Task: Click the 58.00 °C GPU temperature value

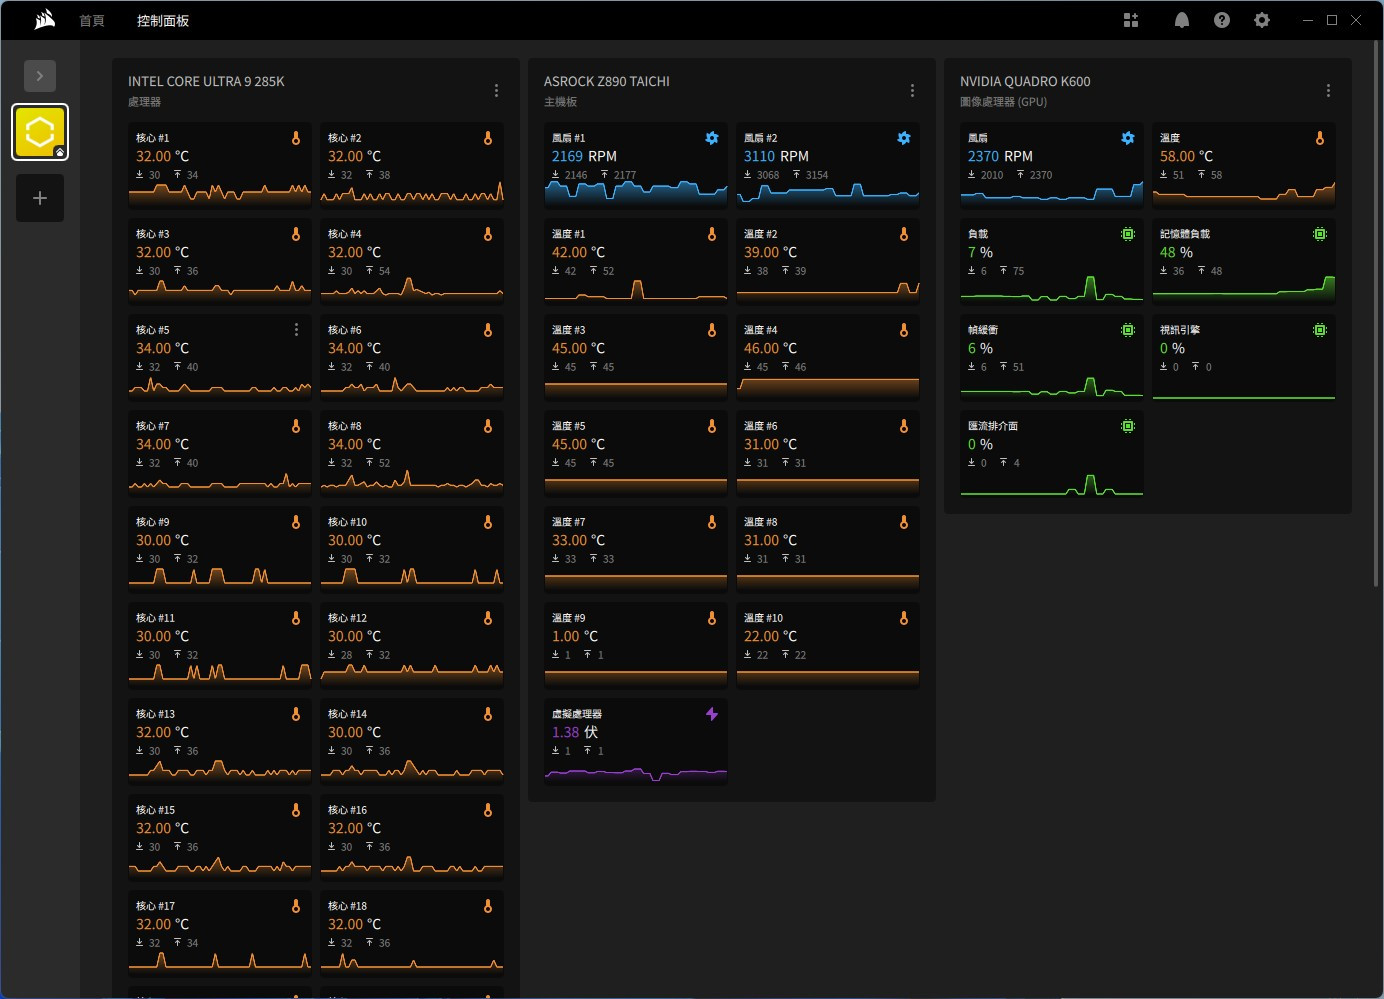Action: 1186,156
